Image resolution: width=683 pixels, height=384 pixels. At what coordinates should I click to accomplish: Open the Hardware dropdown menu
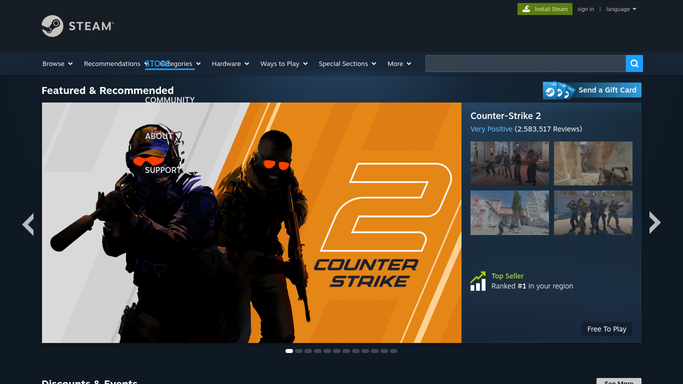(230, 64)
